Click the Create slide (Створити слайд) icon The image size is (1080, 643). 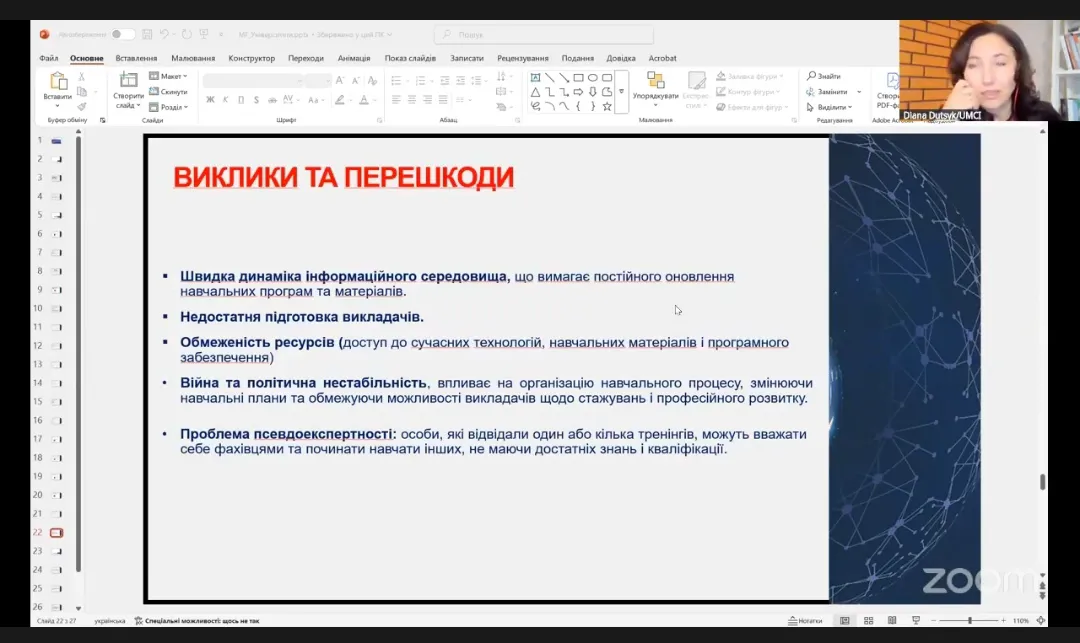coord(128,81)
